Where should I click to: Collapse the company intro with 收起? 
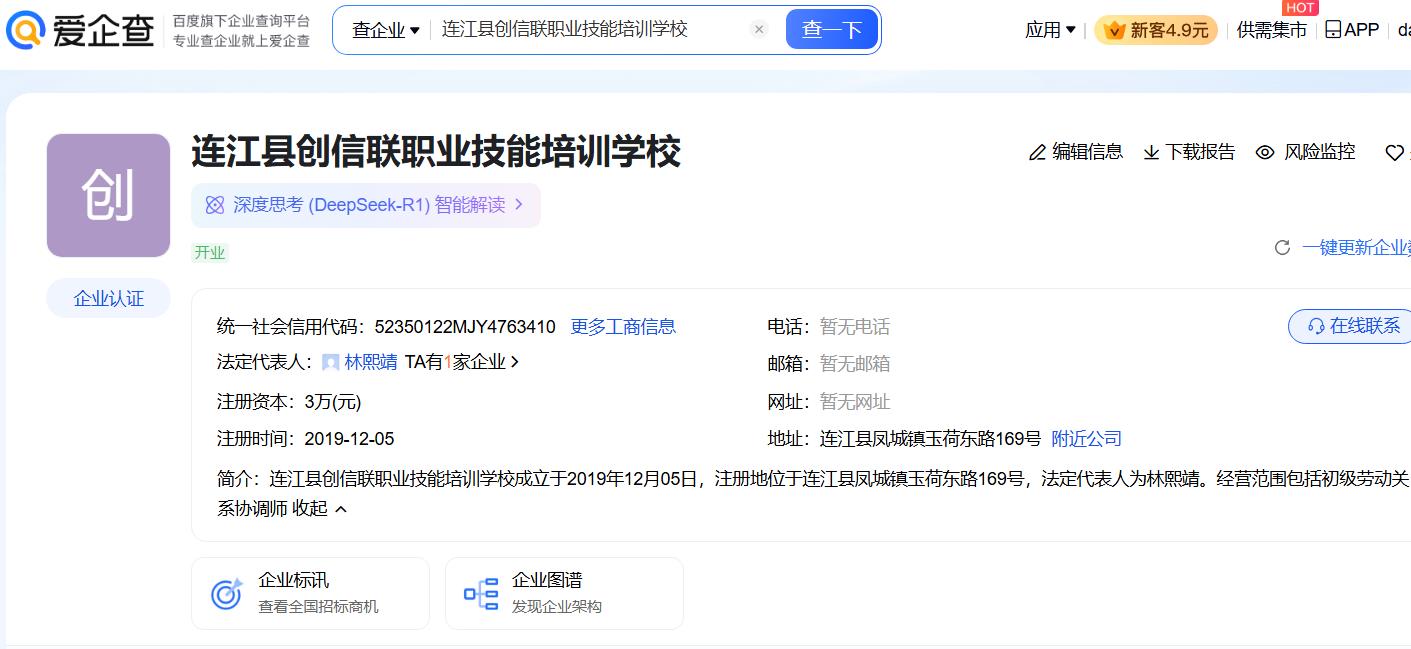point(320,509)
